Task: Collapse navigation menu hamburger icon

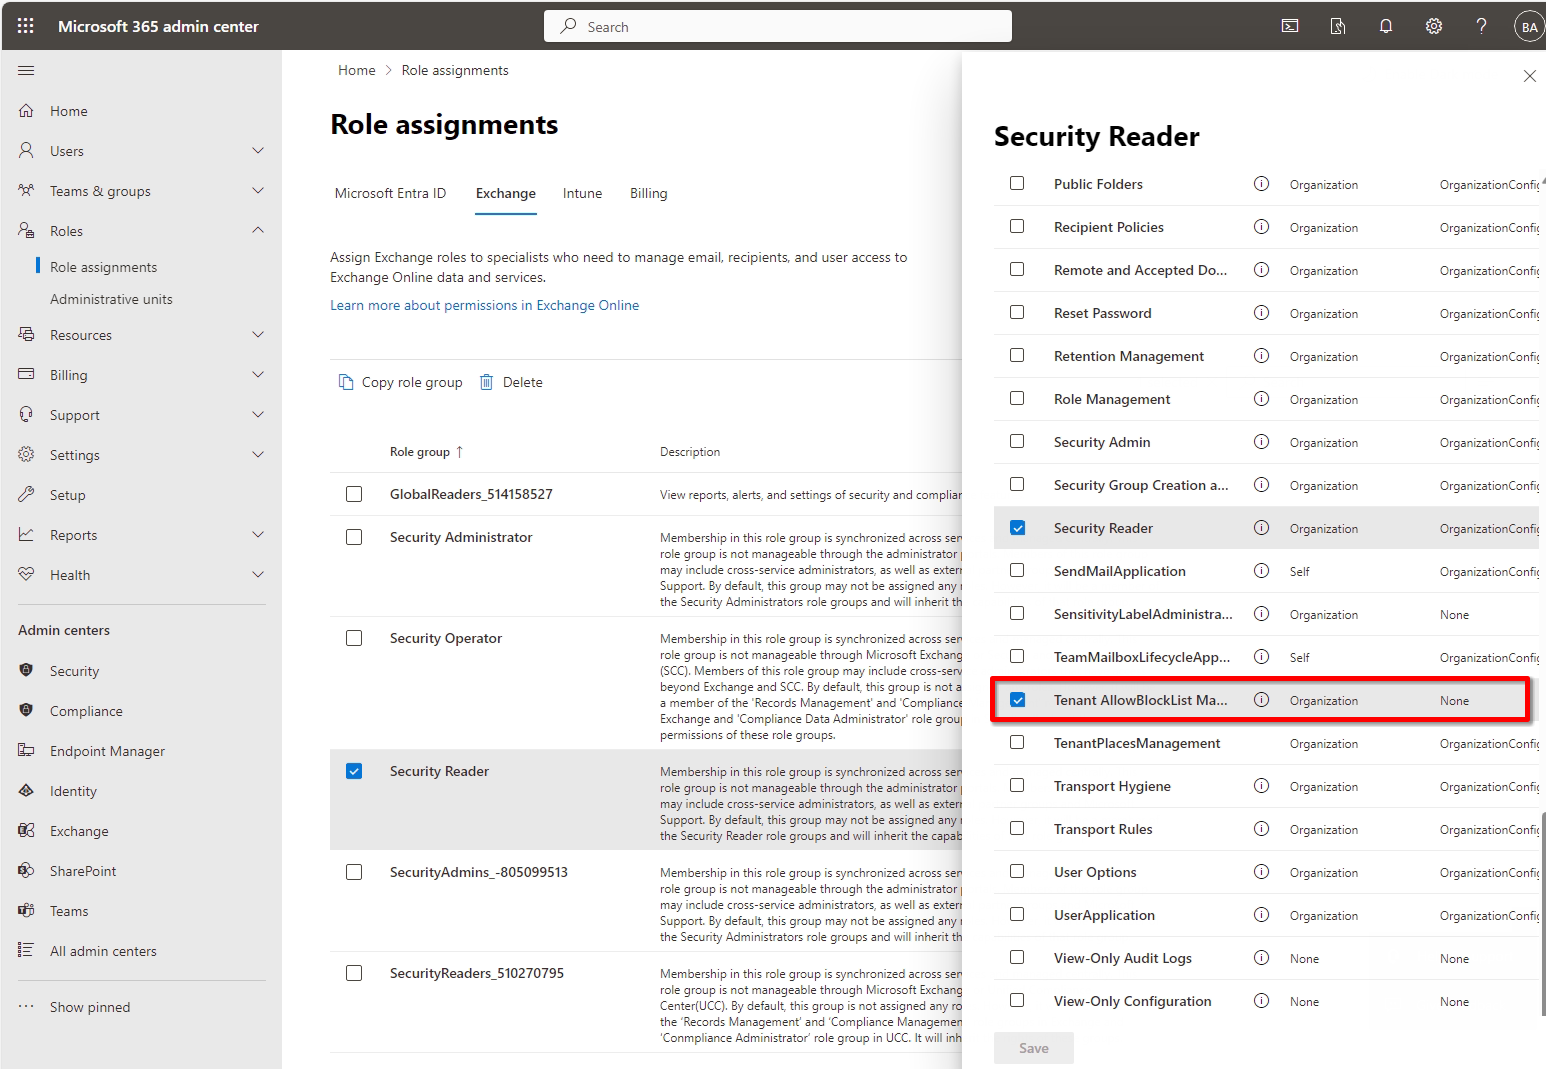Action: (x=26, y=70)
